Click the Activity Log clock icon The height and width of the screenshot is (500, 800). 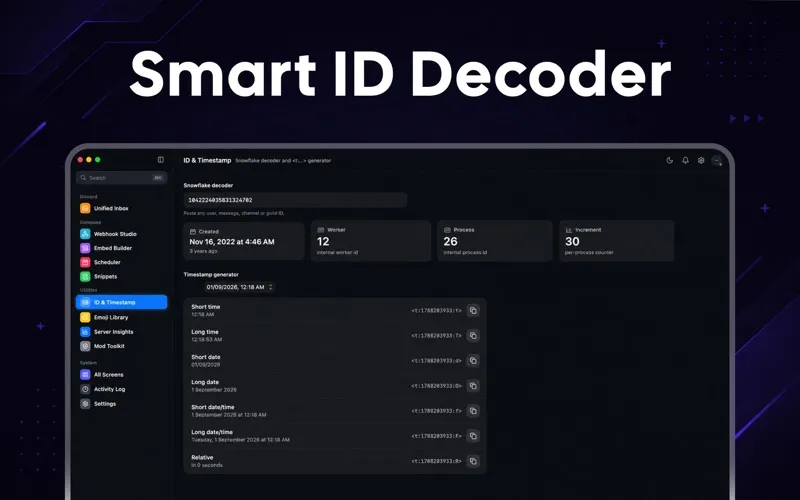coord(85,389)
